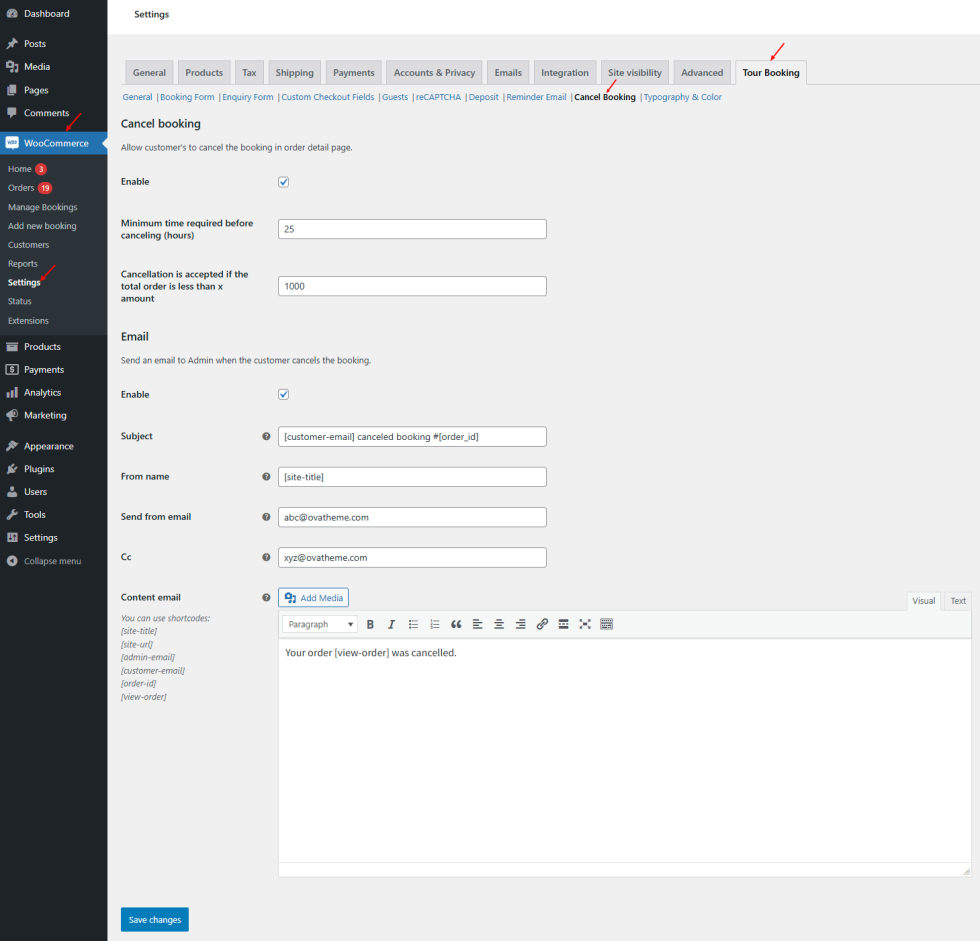980x941 pixels.
Task: Toggle the toolbar kitchen sink icon
Action: coord(607,624)
